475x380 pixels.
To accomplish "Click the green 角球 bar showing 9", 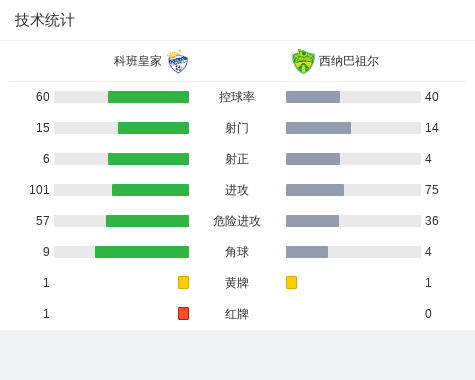I will (x=142, y=252).
